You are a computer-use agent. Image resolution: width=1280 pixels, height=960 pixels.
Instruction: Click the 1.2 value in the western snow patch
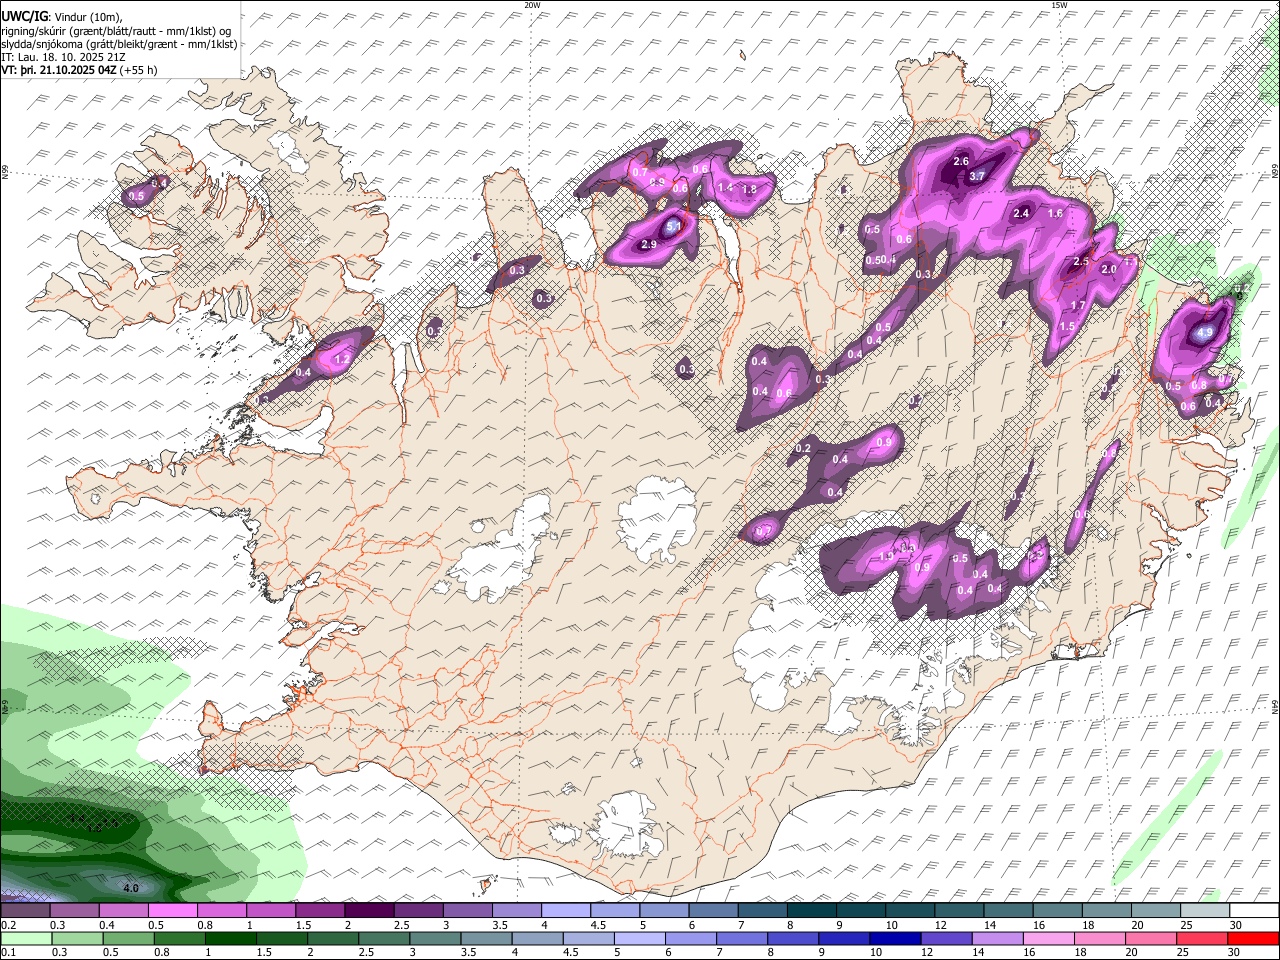[341, 359]
